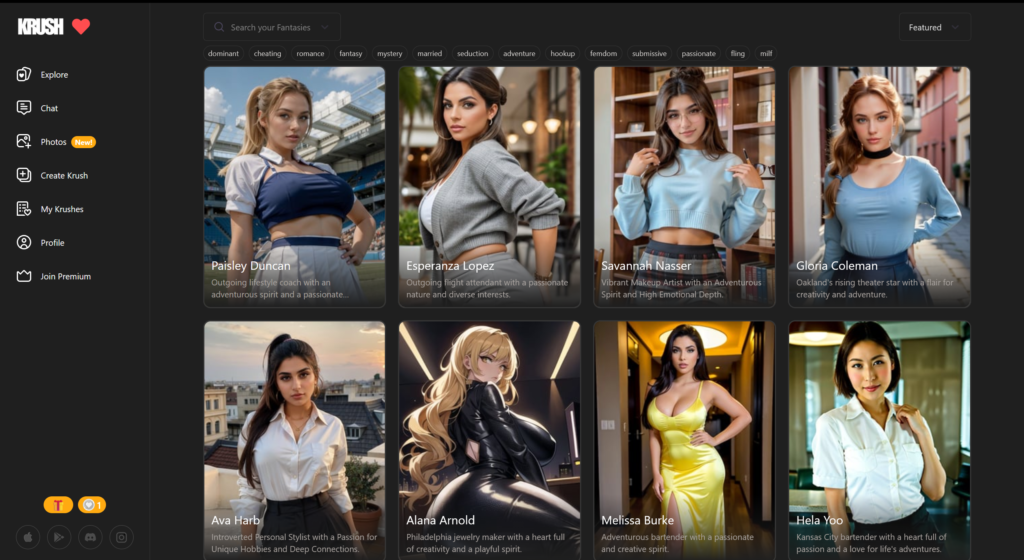Image resolution: width=1024 pixels, height=560 pixels.
Task: Select the submissive tag chip
Action: [x=649, y=54]
